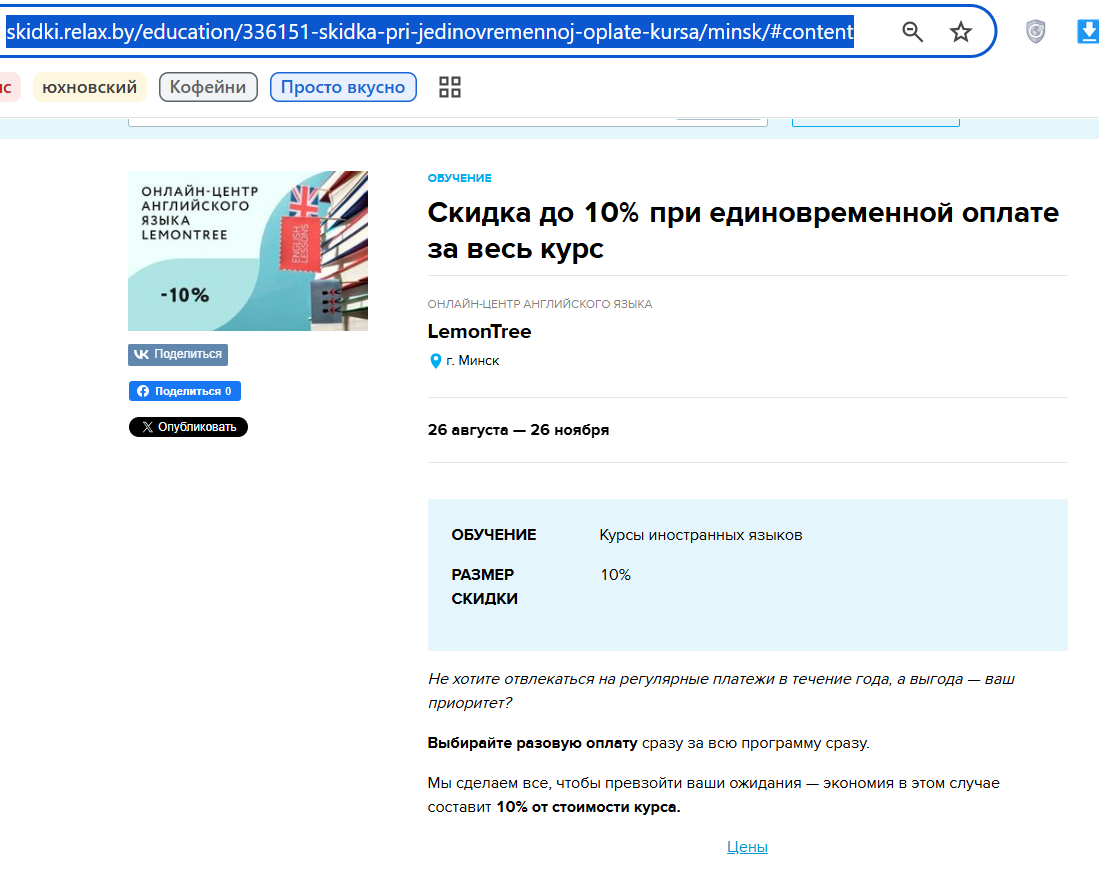Open the bookmarks grid icon
Screen dimensions: 1099x875
pyautogui.click(x=449, y=87)
